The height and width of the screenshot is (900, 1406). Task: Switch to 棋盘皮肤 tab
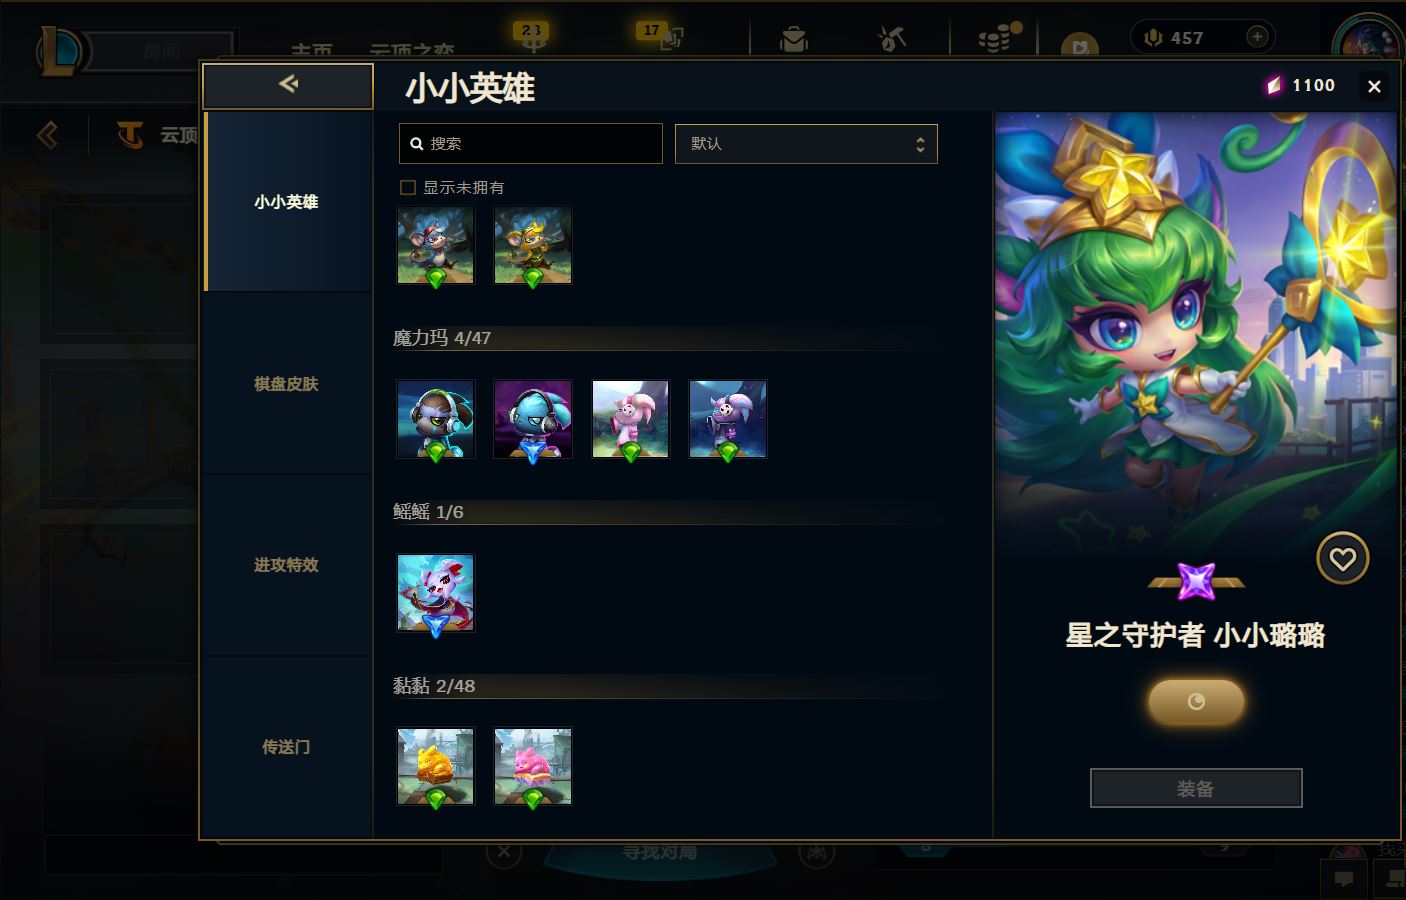point(287,384)
